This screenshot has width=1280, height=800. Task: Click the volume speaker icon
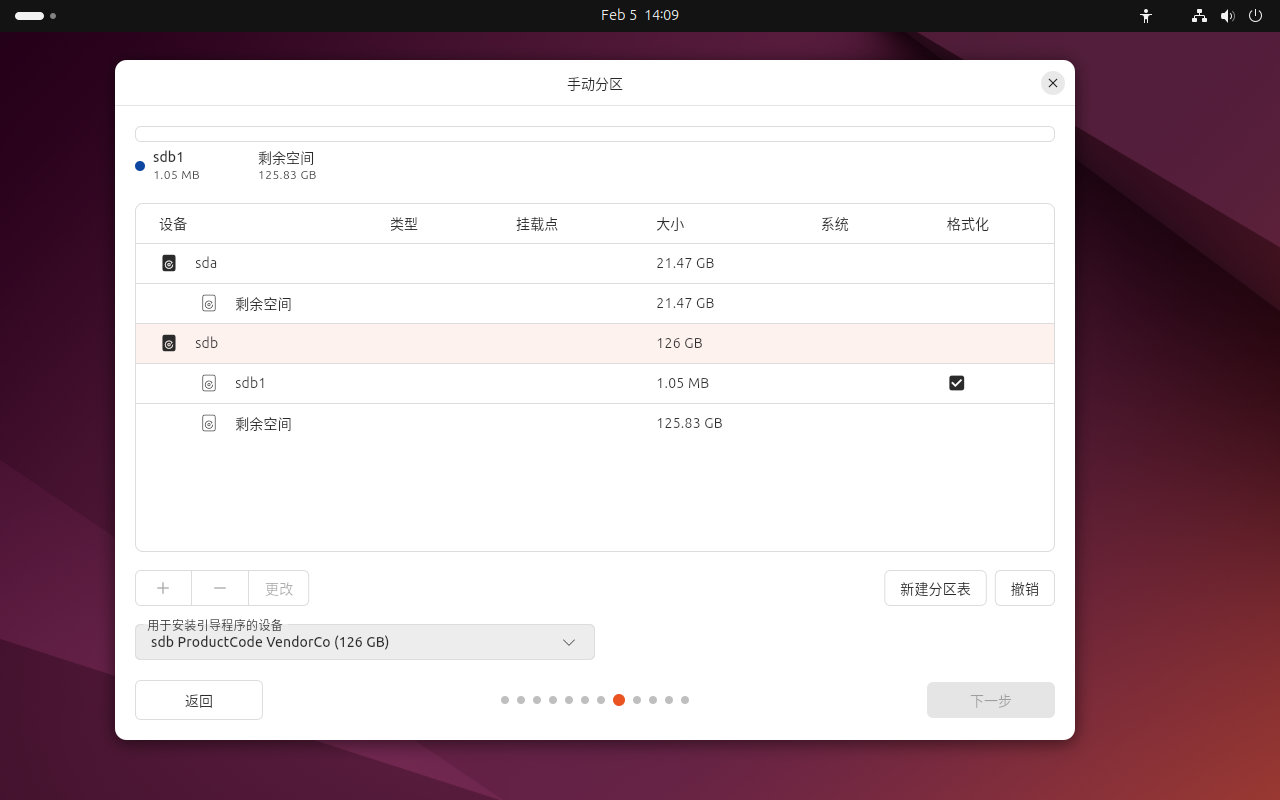[1228, 16]
